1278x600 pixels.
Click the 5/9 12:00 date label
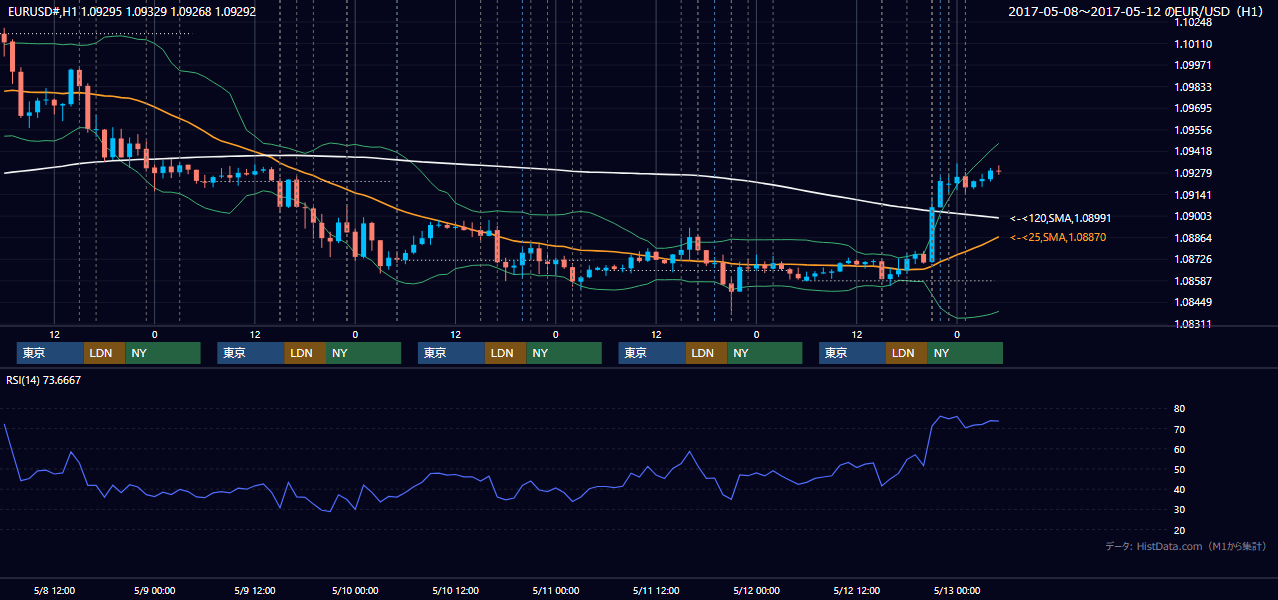254,590
